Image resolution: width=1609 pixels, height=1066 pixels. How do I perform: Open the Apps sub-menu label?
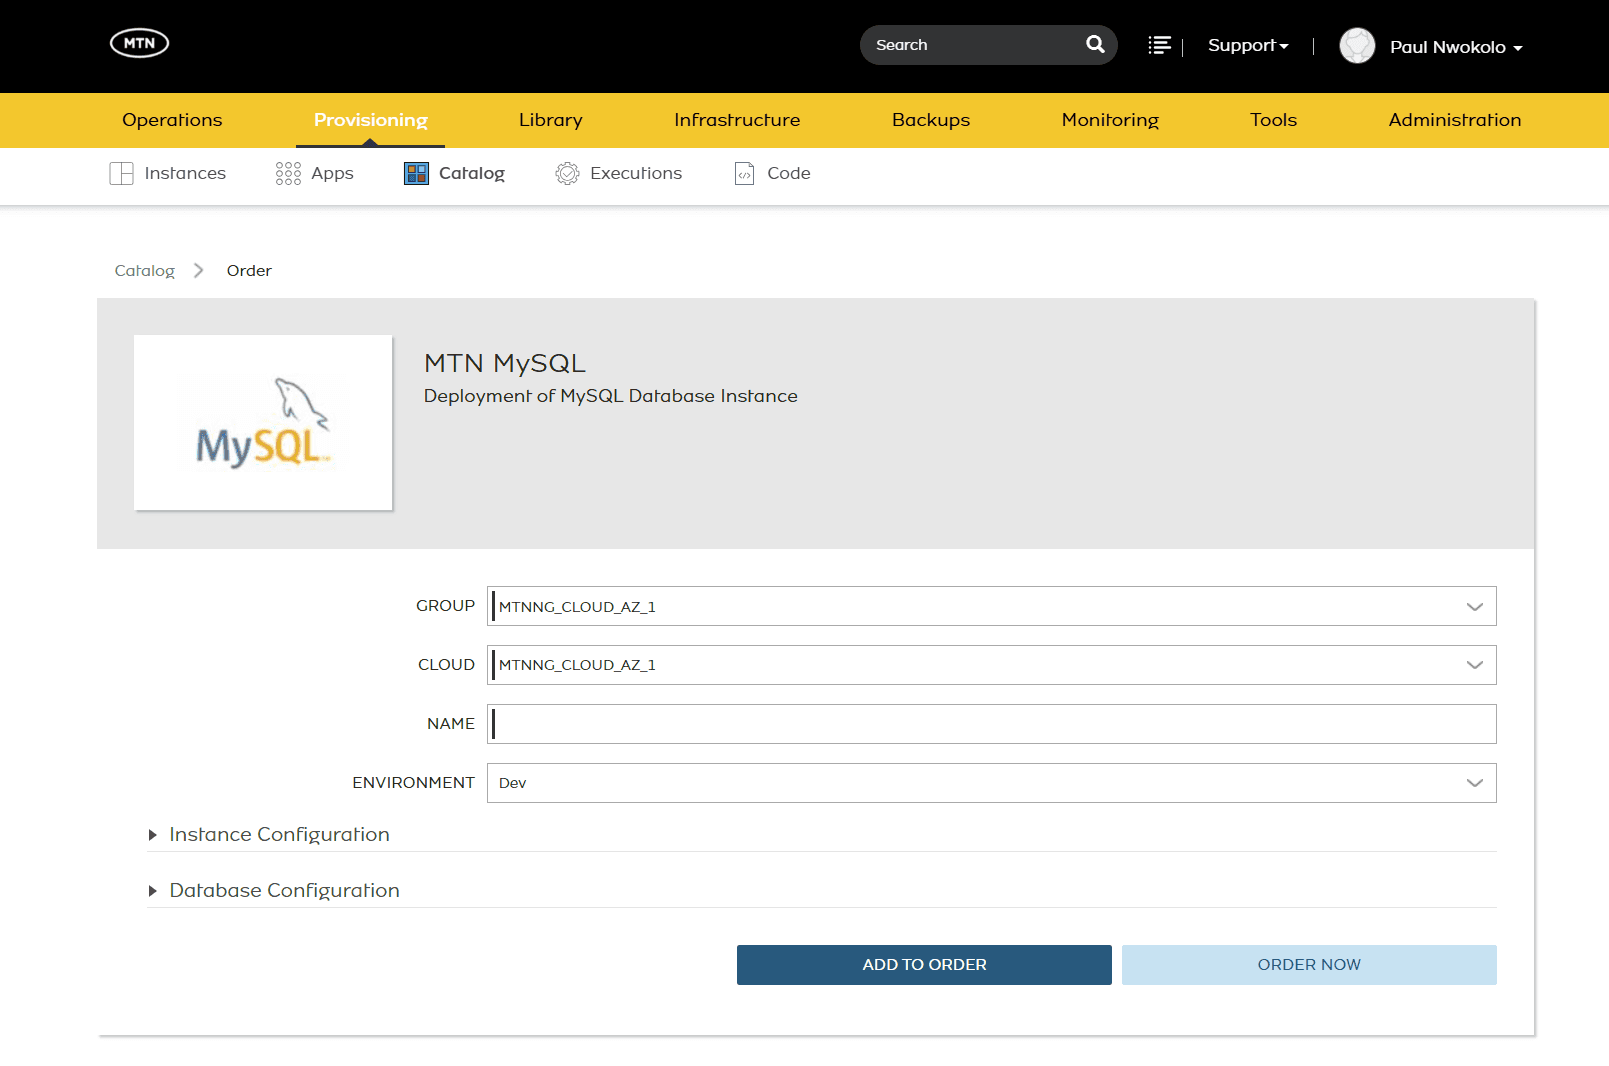(x=332, y=173)
